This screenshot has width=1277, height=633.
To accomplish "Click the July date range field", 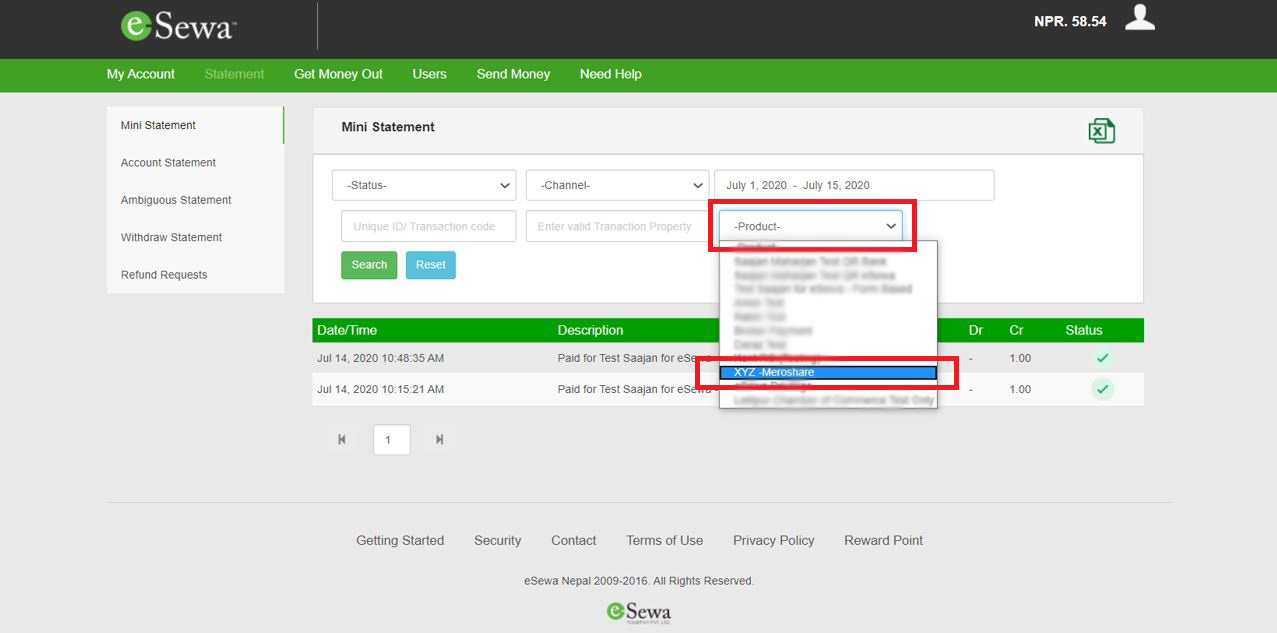I will 853,184.
